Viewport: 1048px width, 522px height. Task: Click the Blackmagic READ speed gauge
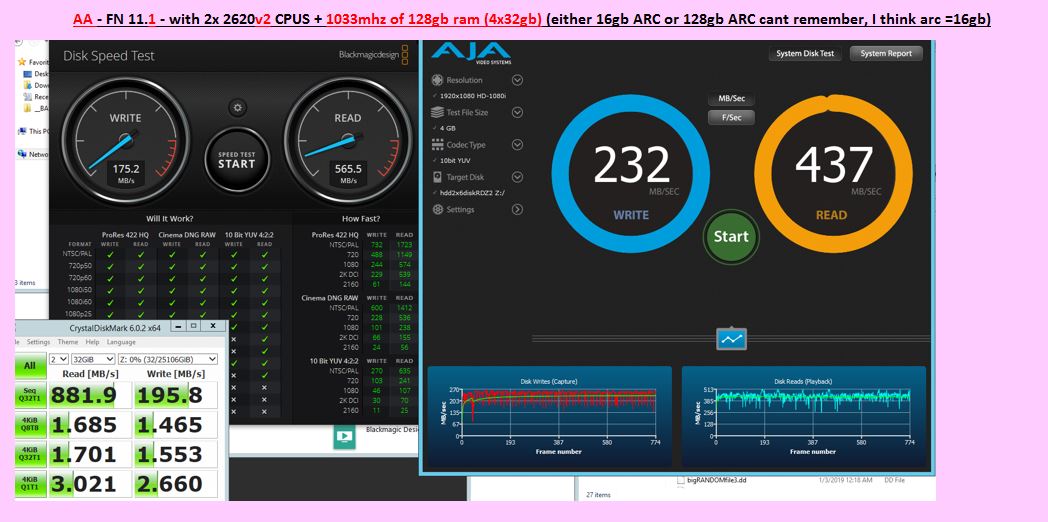click(x=348, y=142)
